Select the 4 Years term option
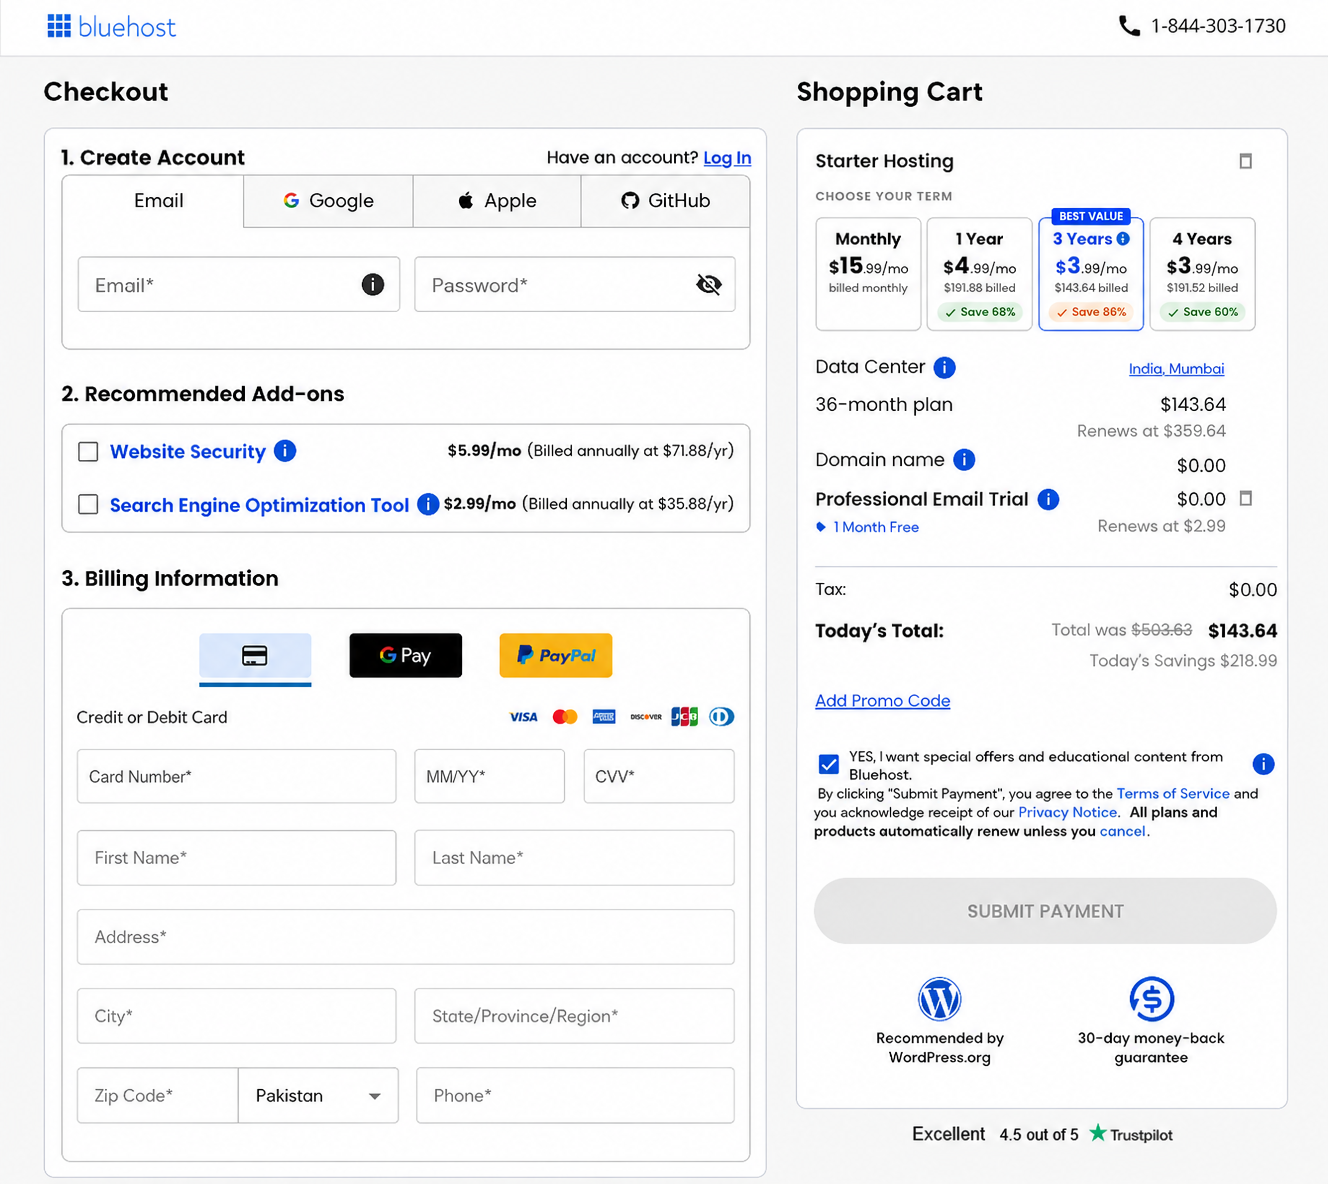This screenshot has width=1328, height=1184. point(1202,274)
